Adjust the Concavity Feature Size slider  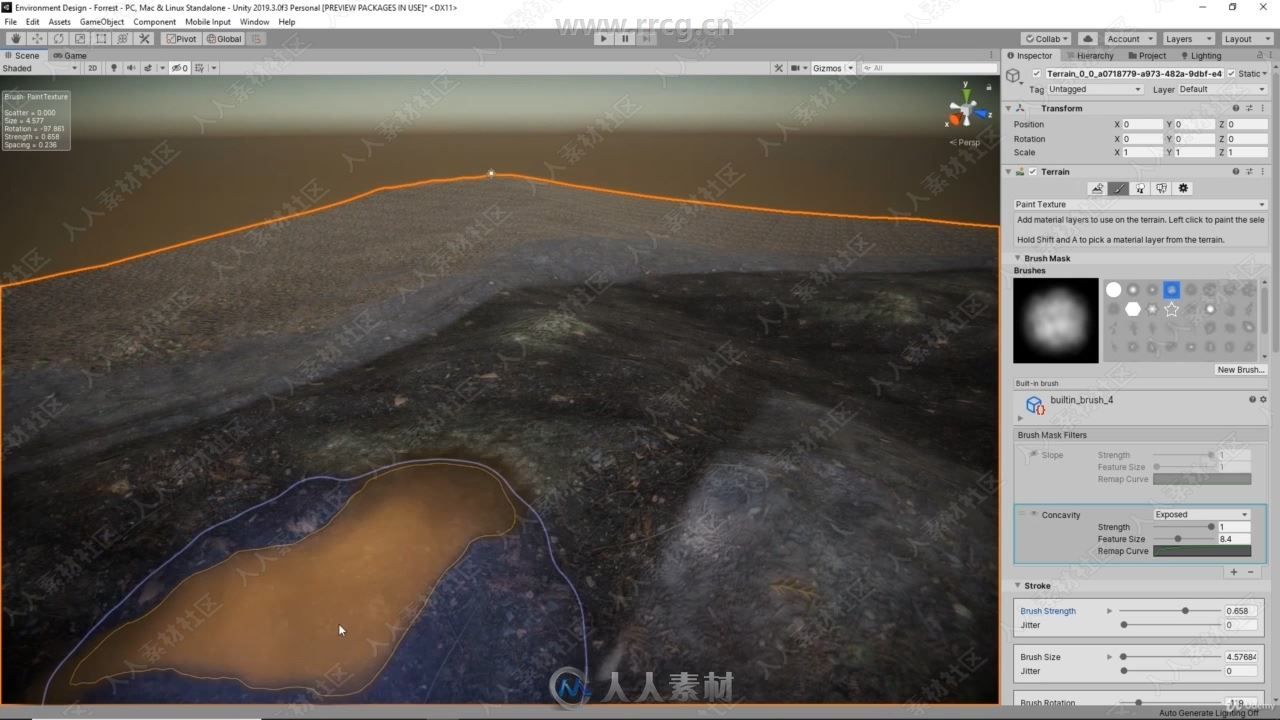tap(1184, 539)
